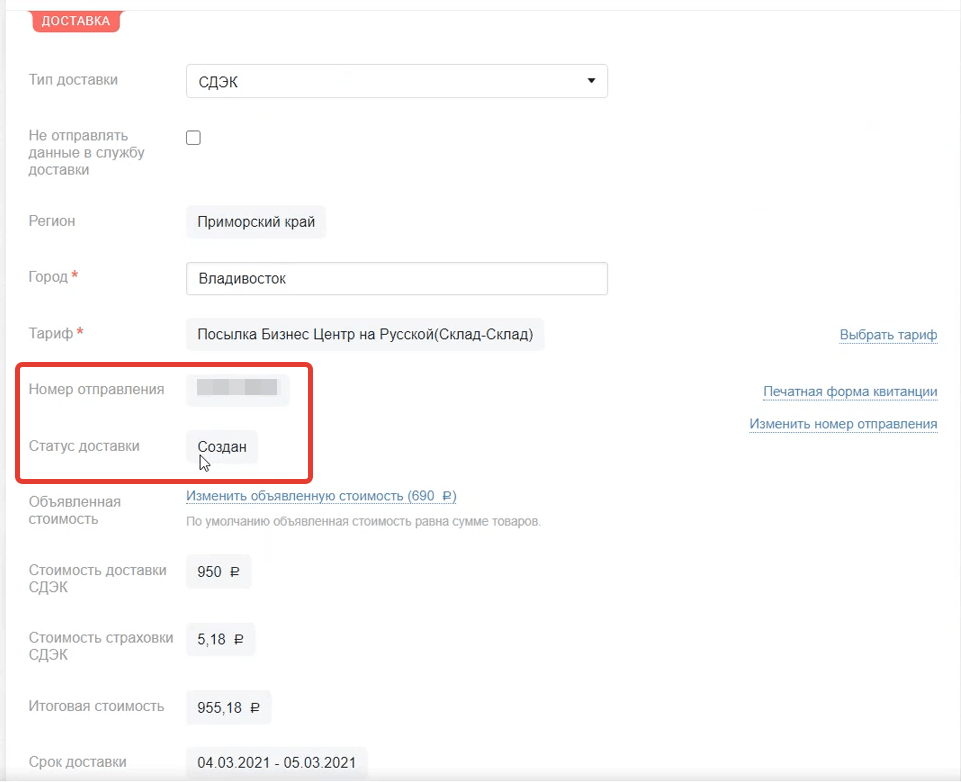Click the Приморский край region field

(x=256, y=222)
